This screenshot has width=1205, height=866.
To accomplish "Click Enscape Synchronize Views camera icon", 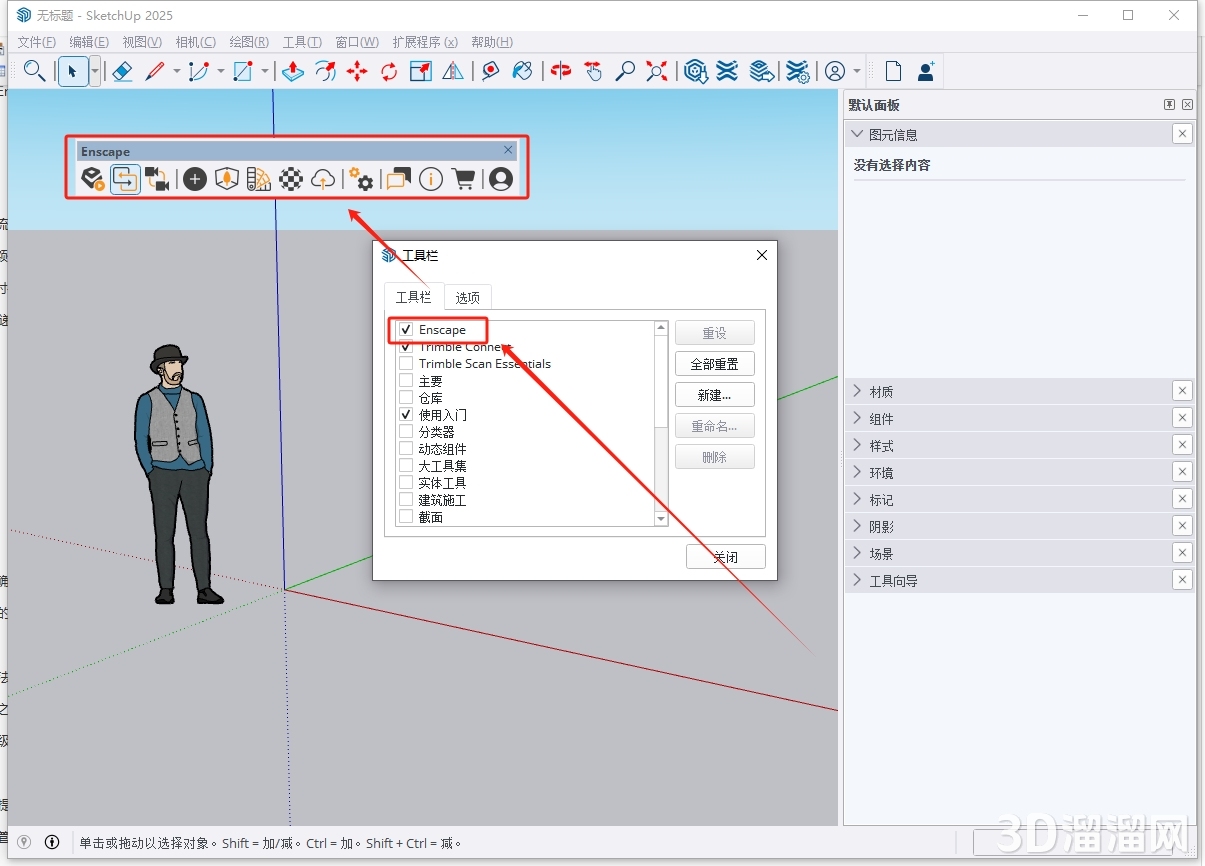I will [157, 179].
